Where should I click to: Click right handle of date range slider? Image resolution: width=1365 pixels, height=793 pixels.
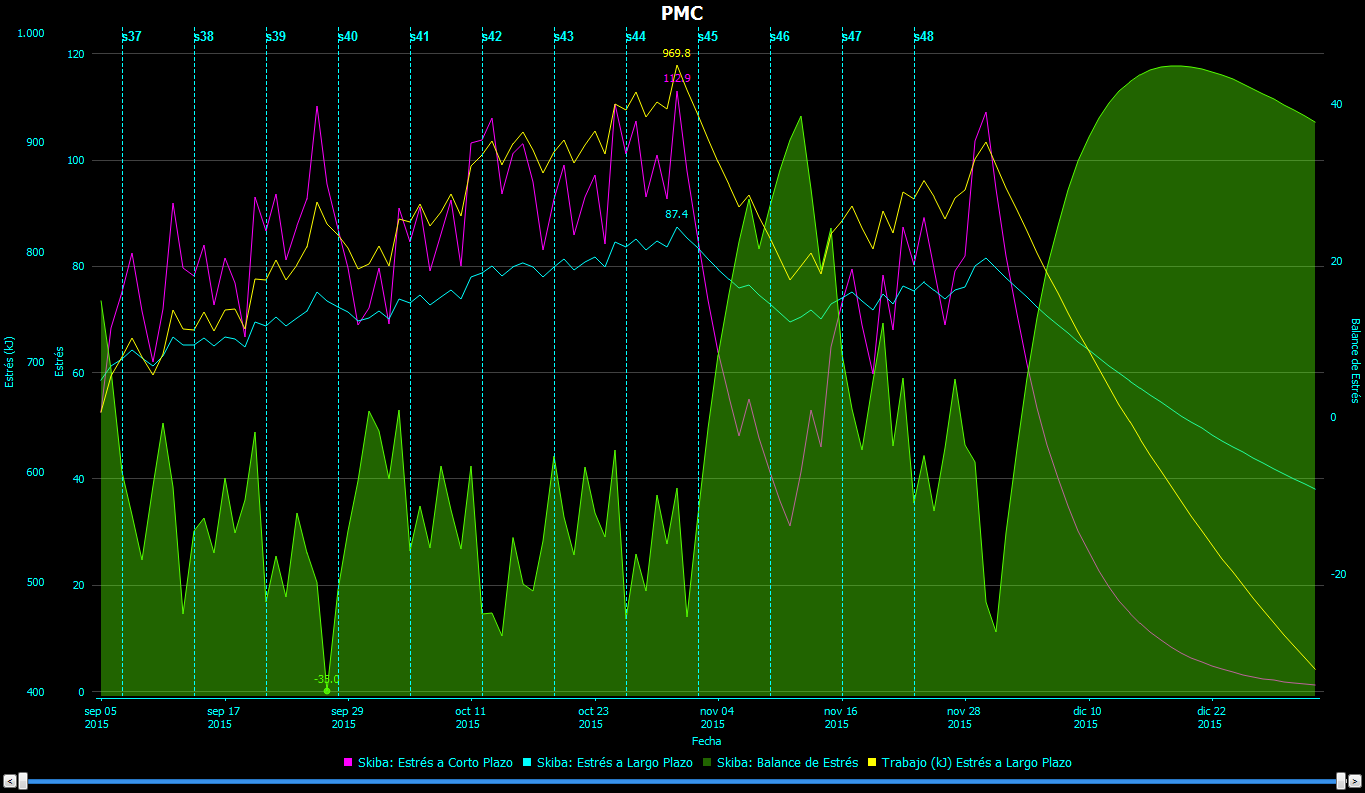(1341, 781)
